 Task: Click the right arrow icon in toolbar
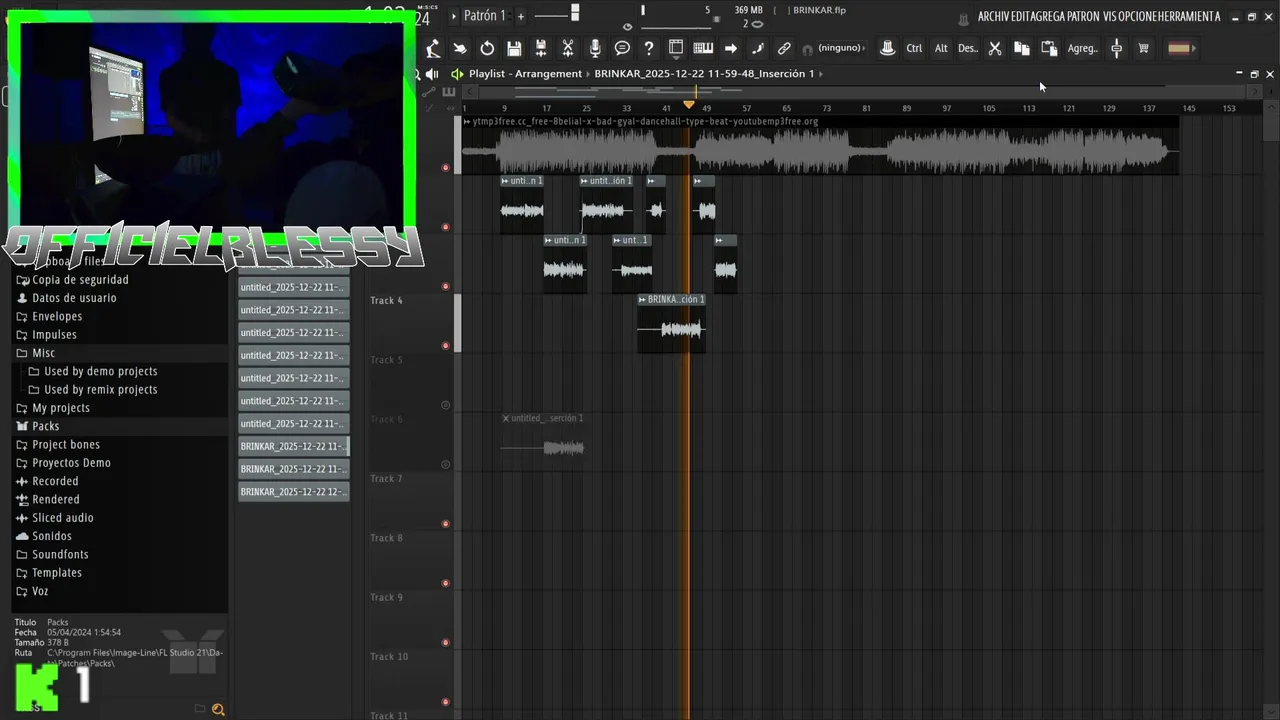[730, 48]
